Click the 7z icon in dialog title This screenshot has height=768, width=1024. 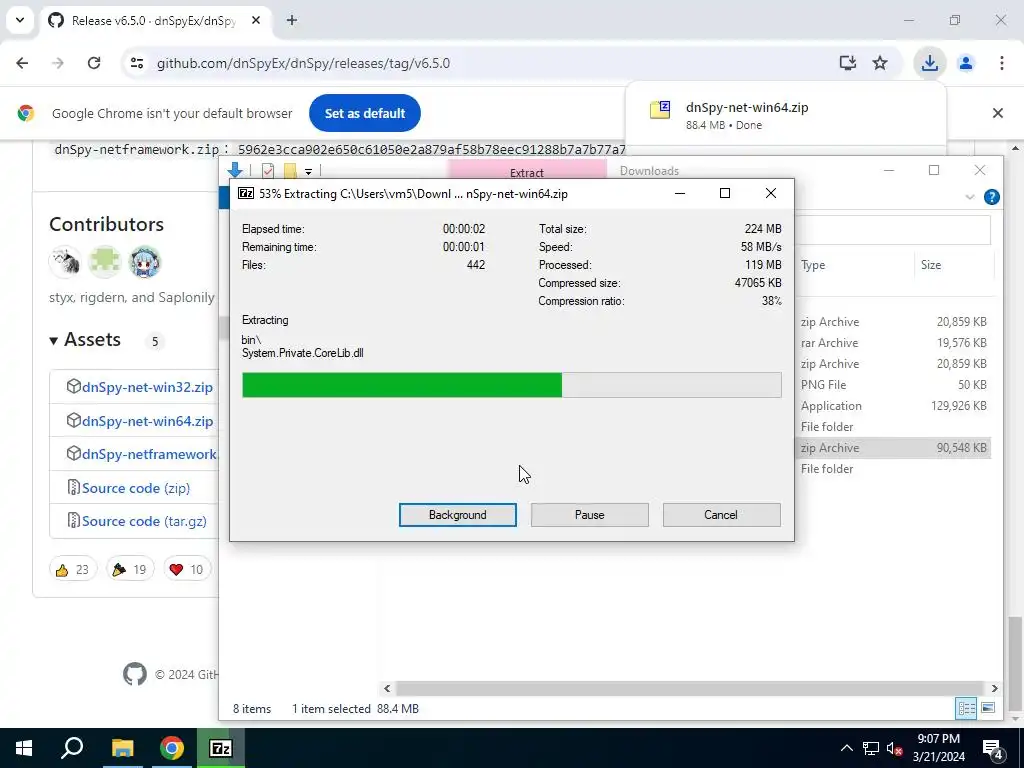point(246,193)
